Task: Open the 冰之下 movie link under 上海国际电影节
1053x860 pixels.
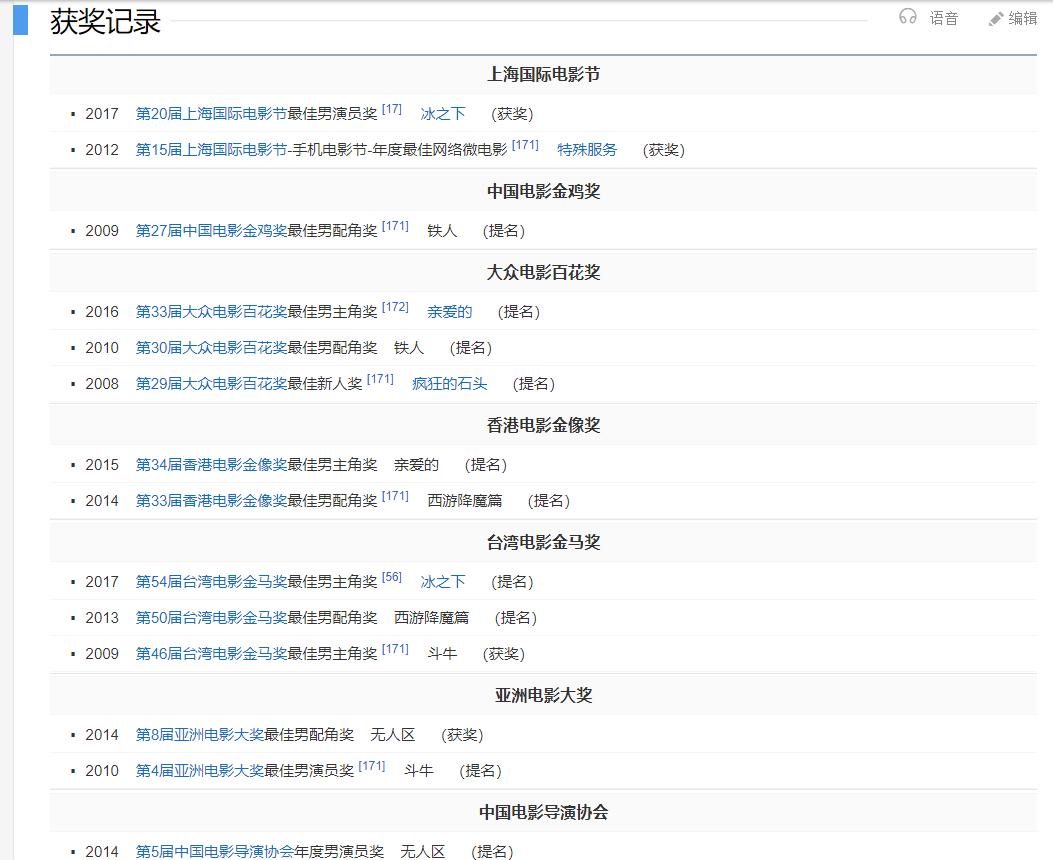Action: (x=442, y=114)
